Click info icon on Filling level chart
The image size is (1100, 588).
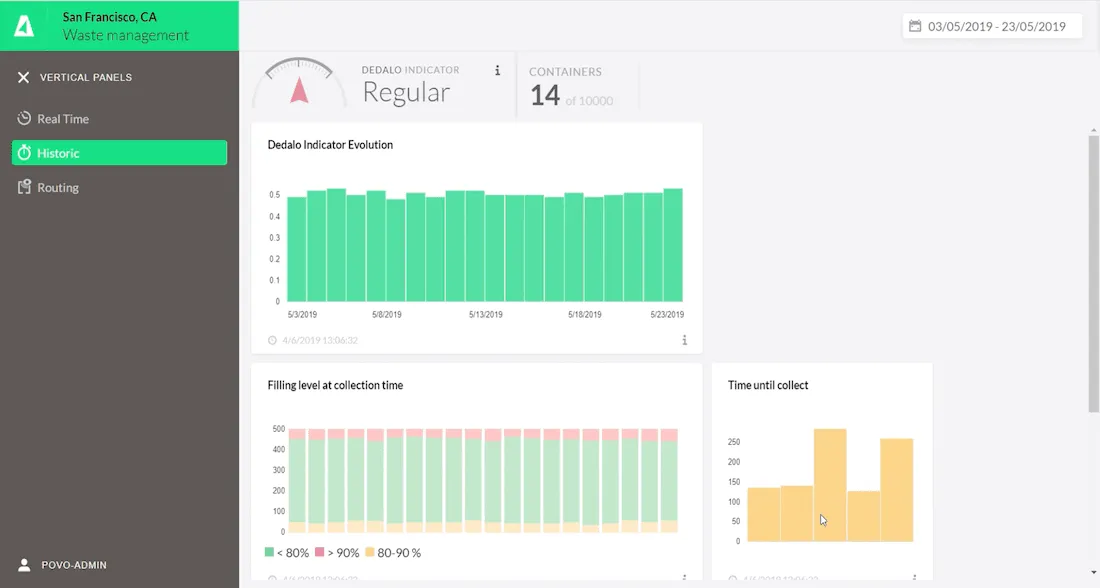pyautogui.click(x=684, y=578)
